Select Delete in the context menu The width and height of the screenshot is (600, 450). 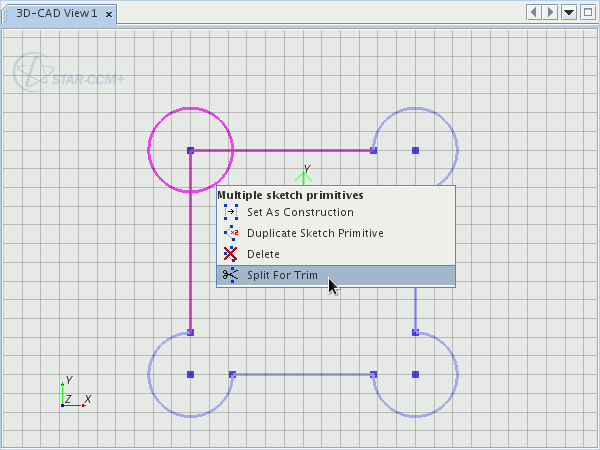263,254
